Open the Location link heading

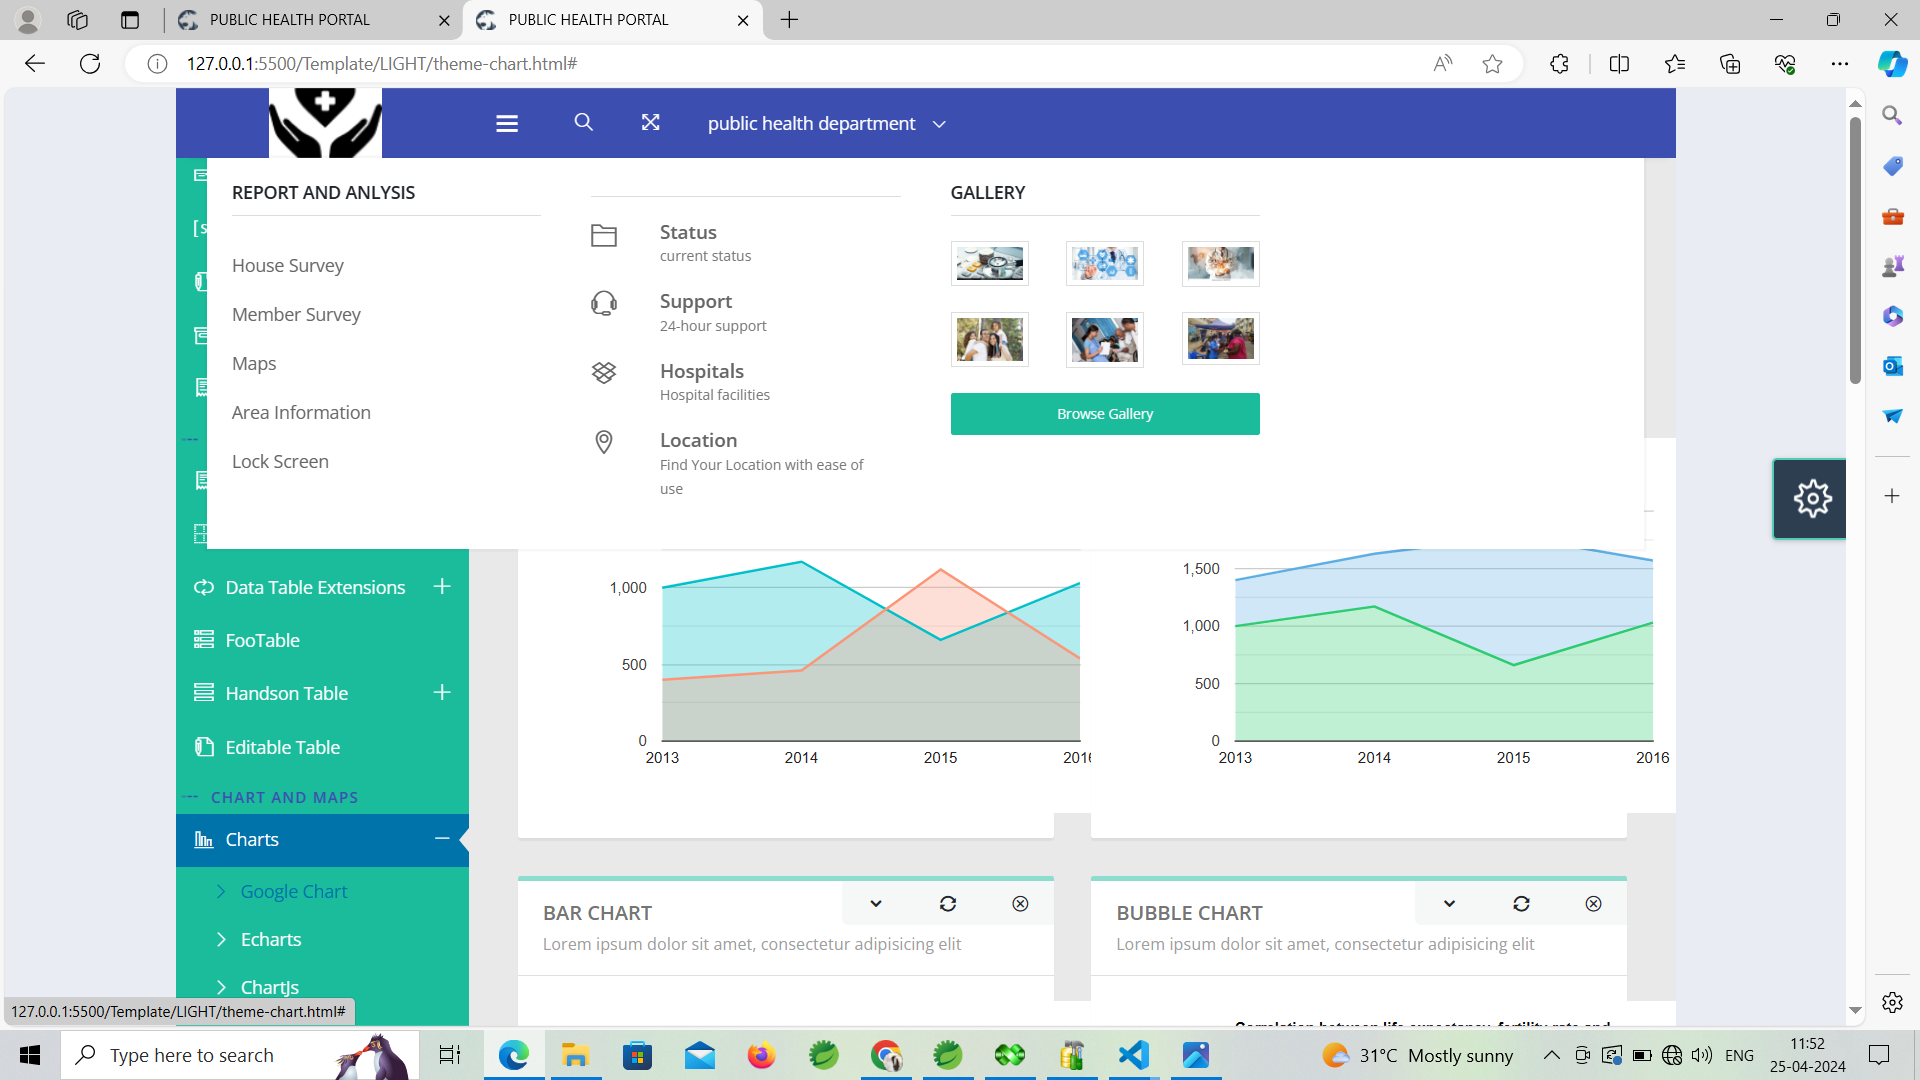pyautogui.click(x=698, y=440)
